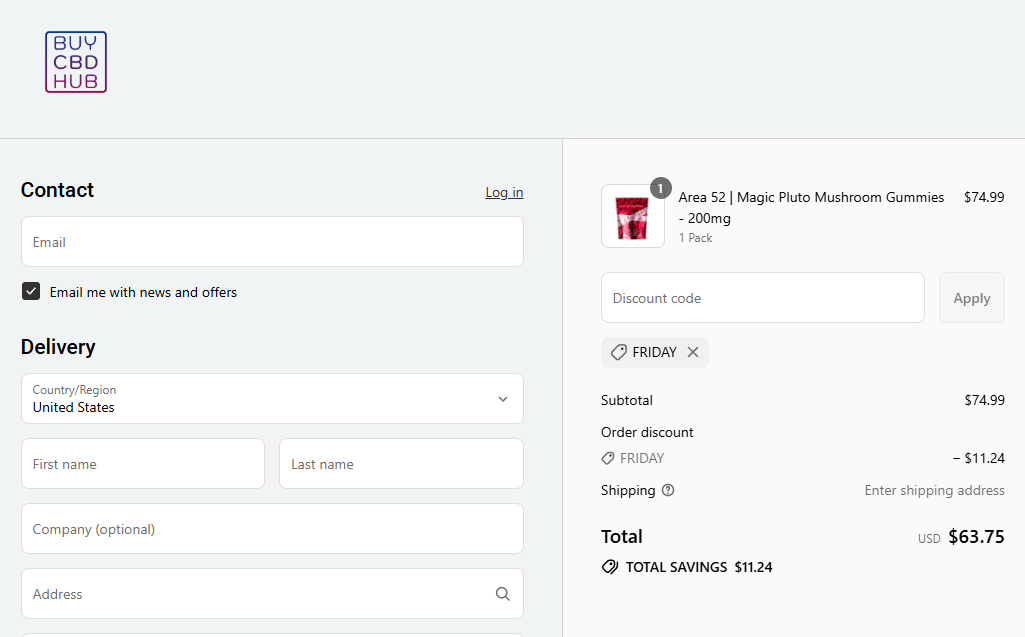This screenshot has width=1025, height=637.
Task: Click the Country/Region chevron arrow
Action: click(502, 399)
